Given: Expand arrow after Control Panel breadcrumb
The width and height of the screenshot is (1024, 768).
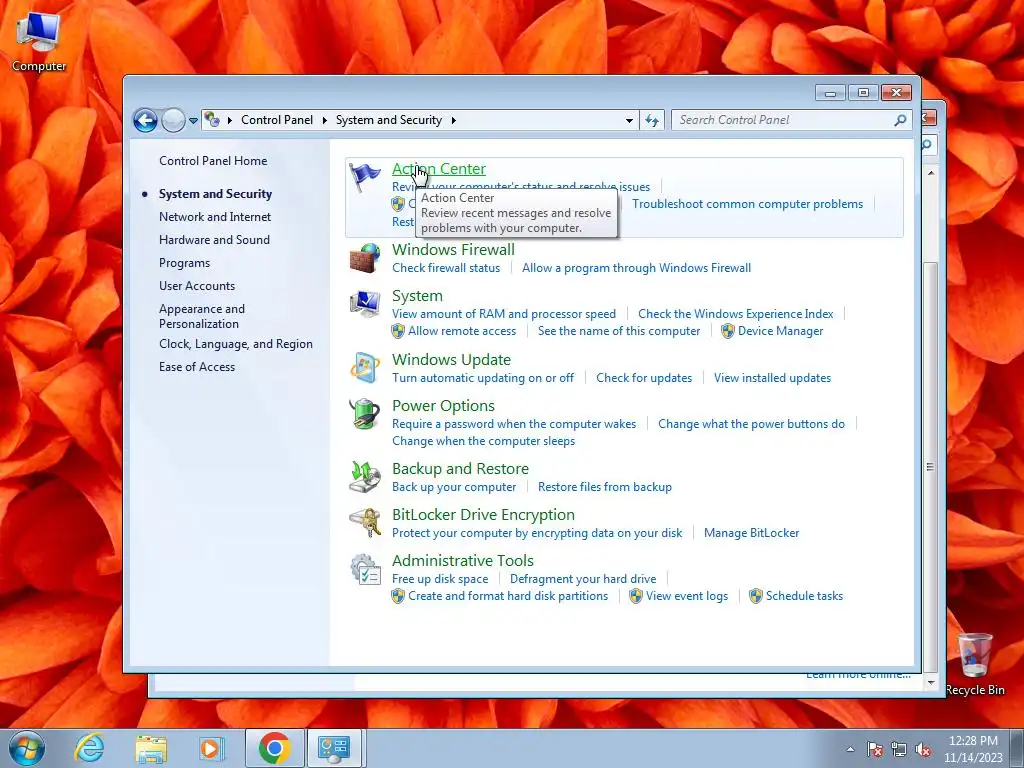Looking at the screenshot, I should [x=325, y=120].
